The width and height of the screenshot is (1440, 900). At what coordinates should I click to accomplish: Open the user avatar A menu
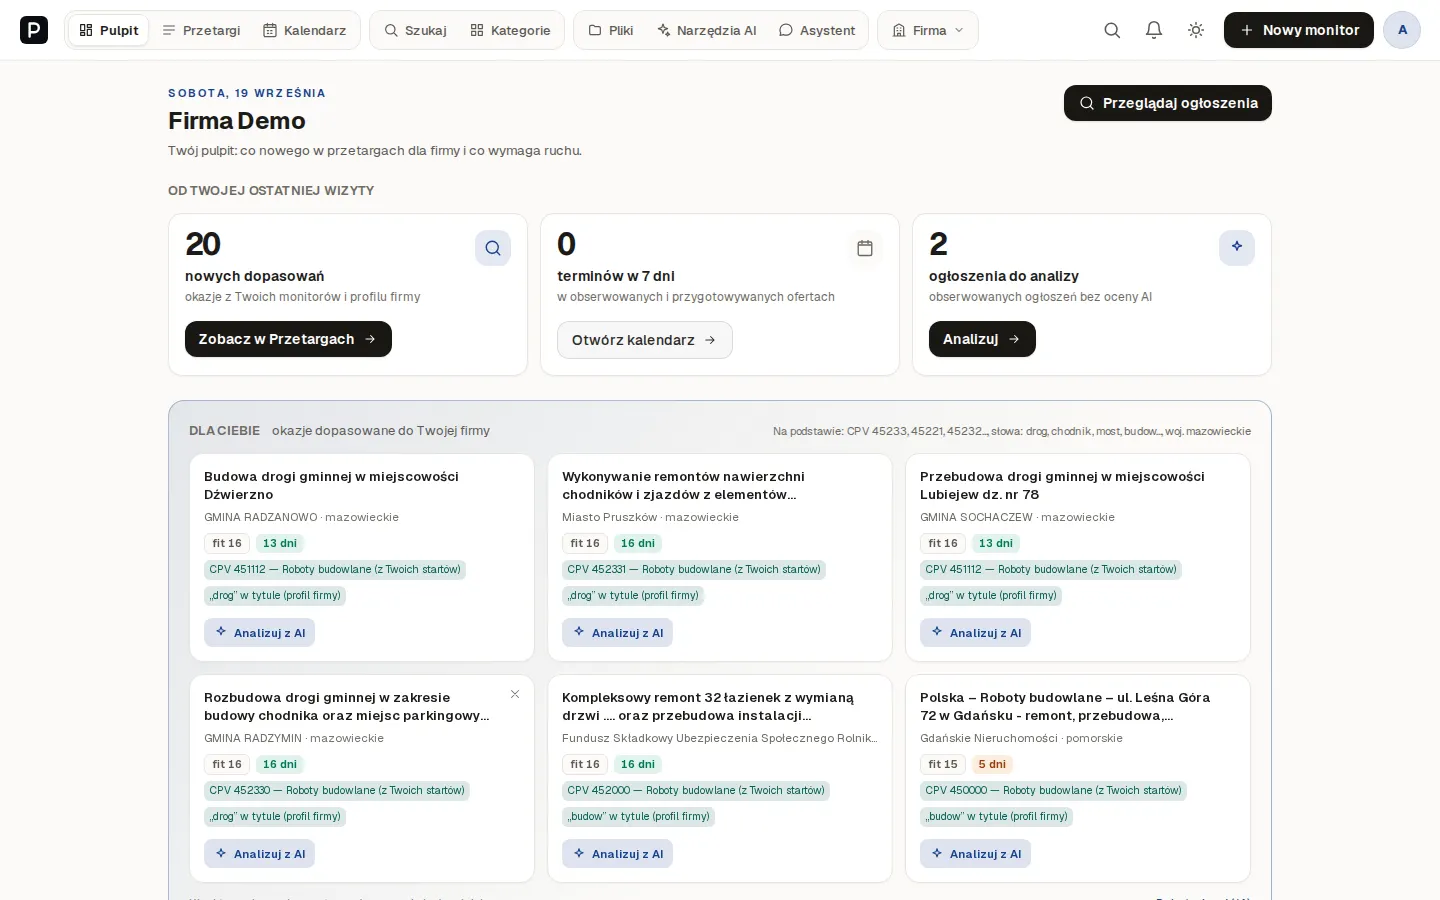point(1402,30)
